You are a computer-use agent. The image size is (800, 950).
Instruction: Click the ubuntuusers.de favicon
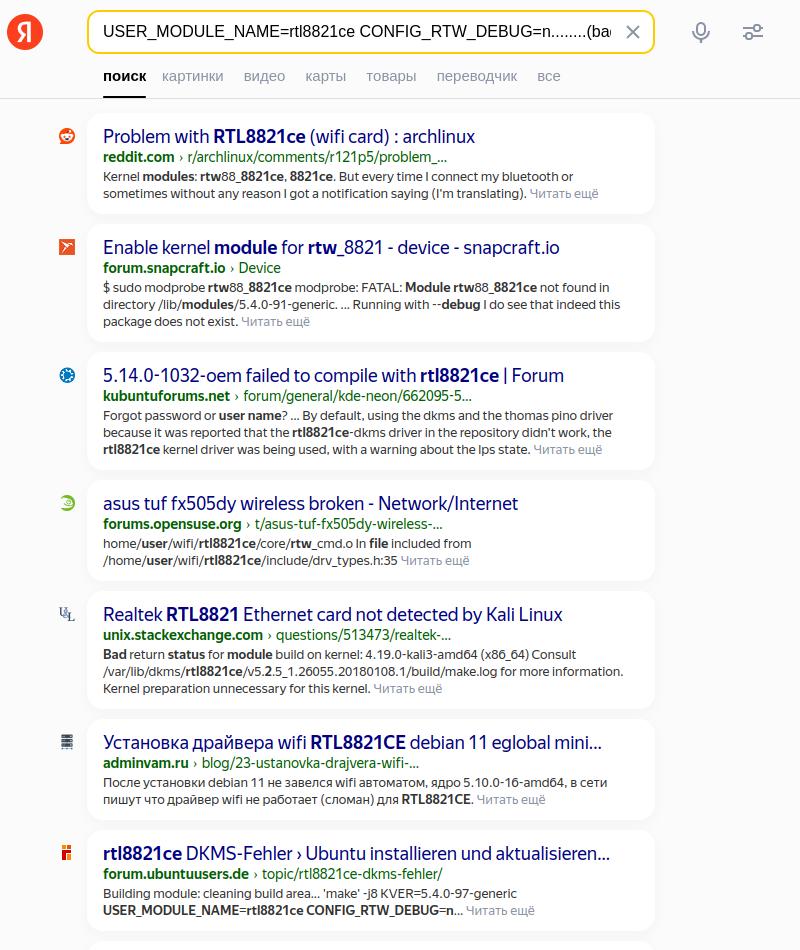pos(67,852)
